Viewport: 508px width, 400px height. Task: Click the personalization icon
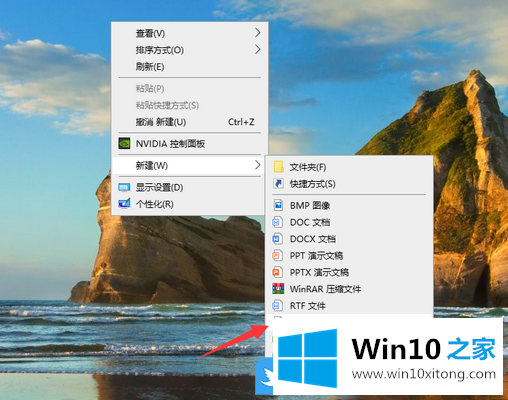coord(124,203)
